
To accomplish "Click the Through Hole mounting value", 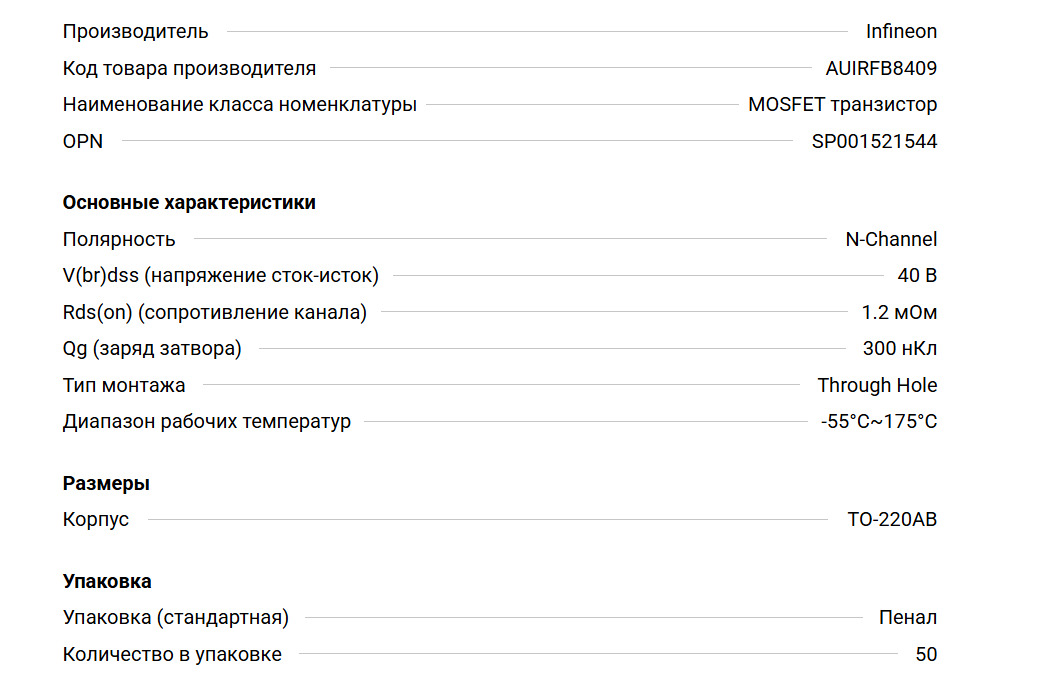I will (x=877, y=385).
